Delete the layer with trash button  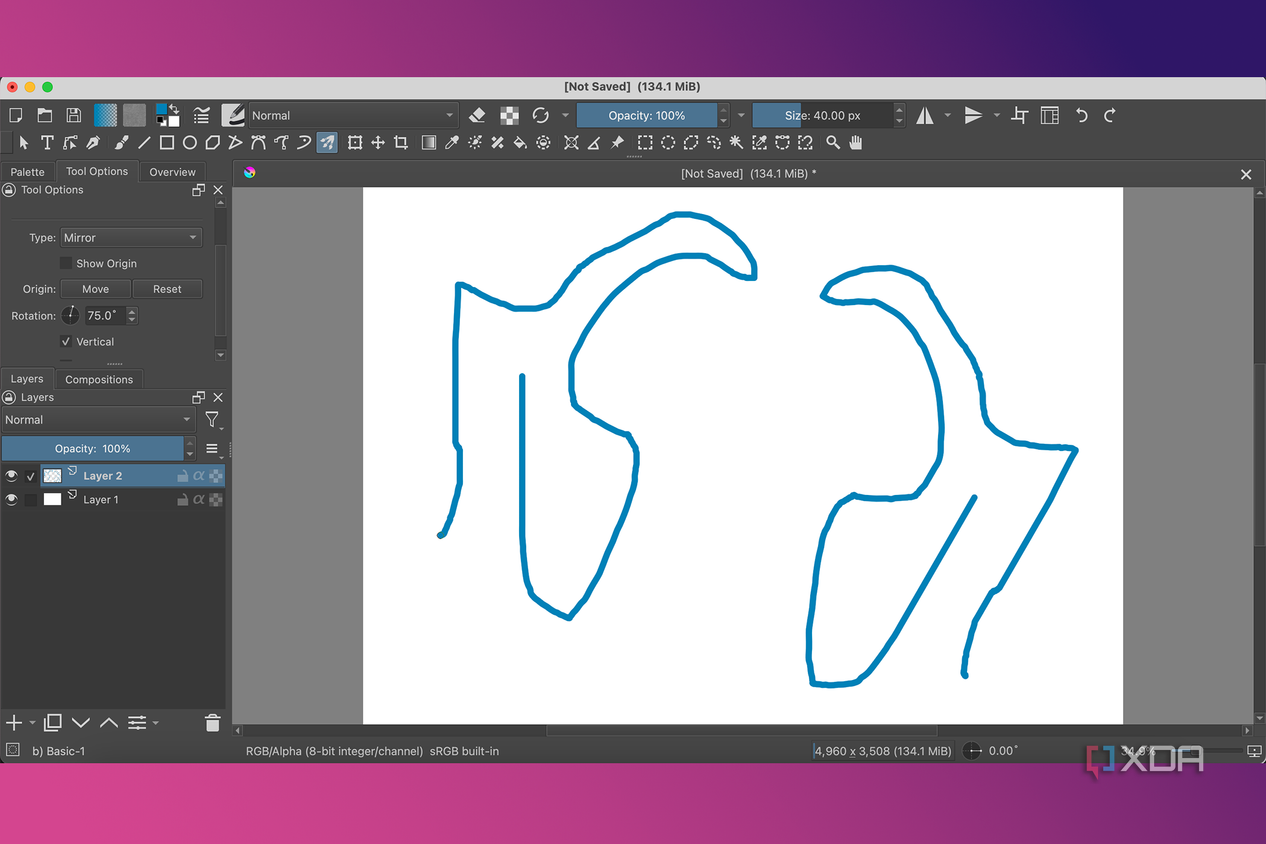(212, 723)
